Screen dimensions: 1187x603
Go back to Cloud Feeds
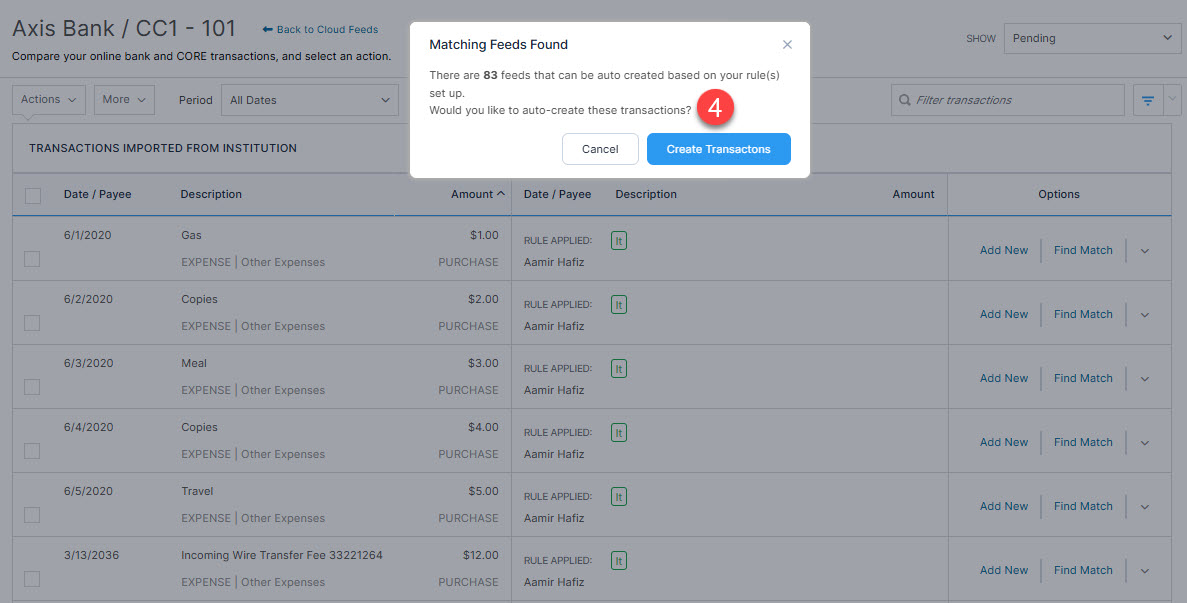(320, 30)
